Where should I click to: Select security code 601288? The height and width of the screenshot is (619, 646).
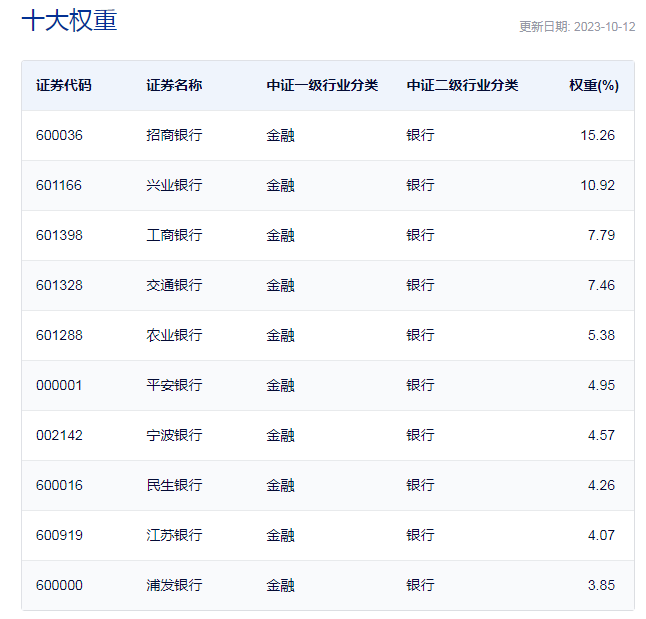tap(59, 335)
